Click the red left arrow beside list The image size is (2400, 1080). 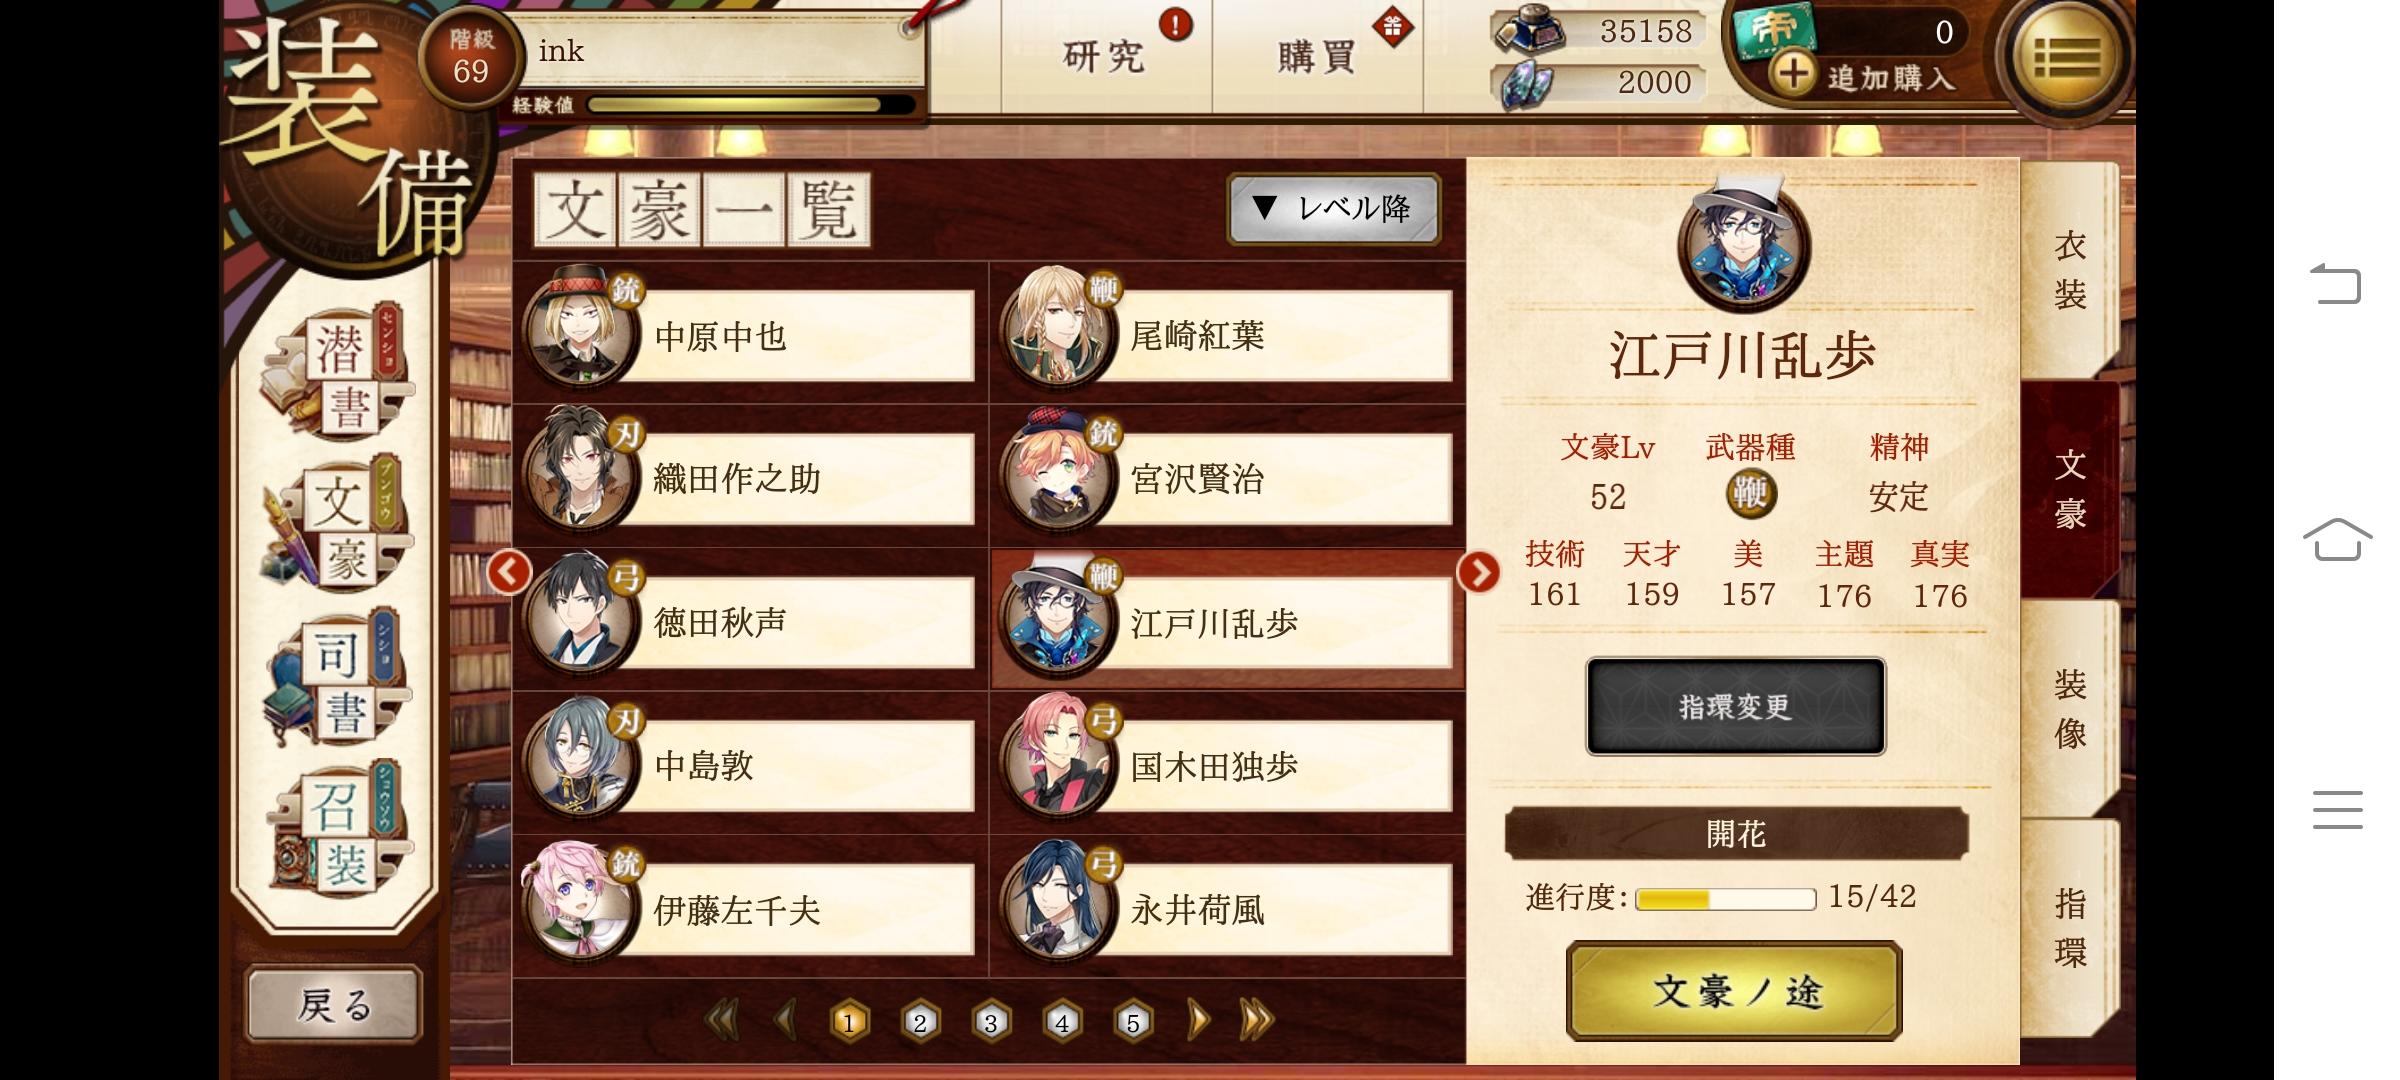click(x=509, y=572)
